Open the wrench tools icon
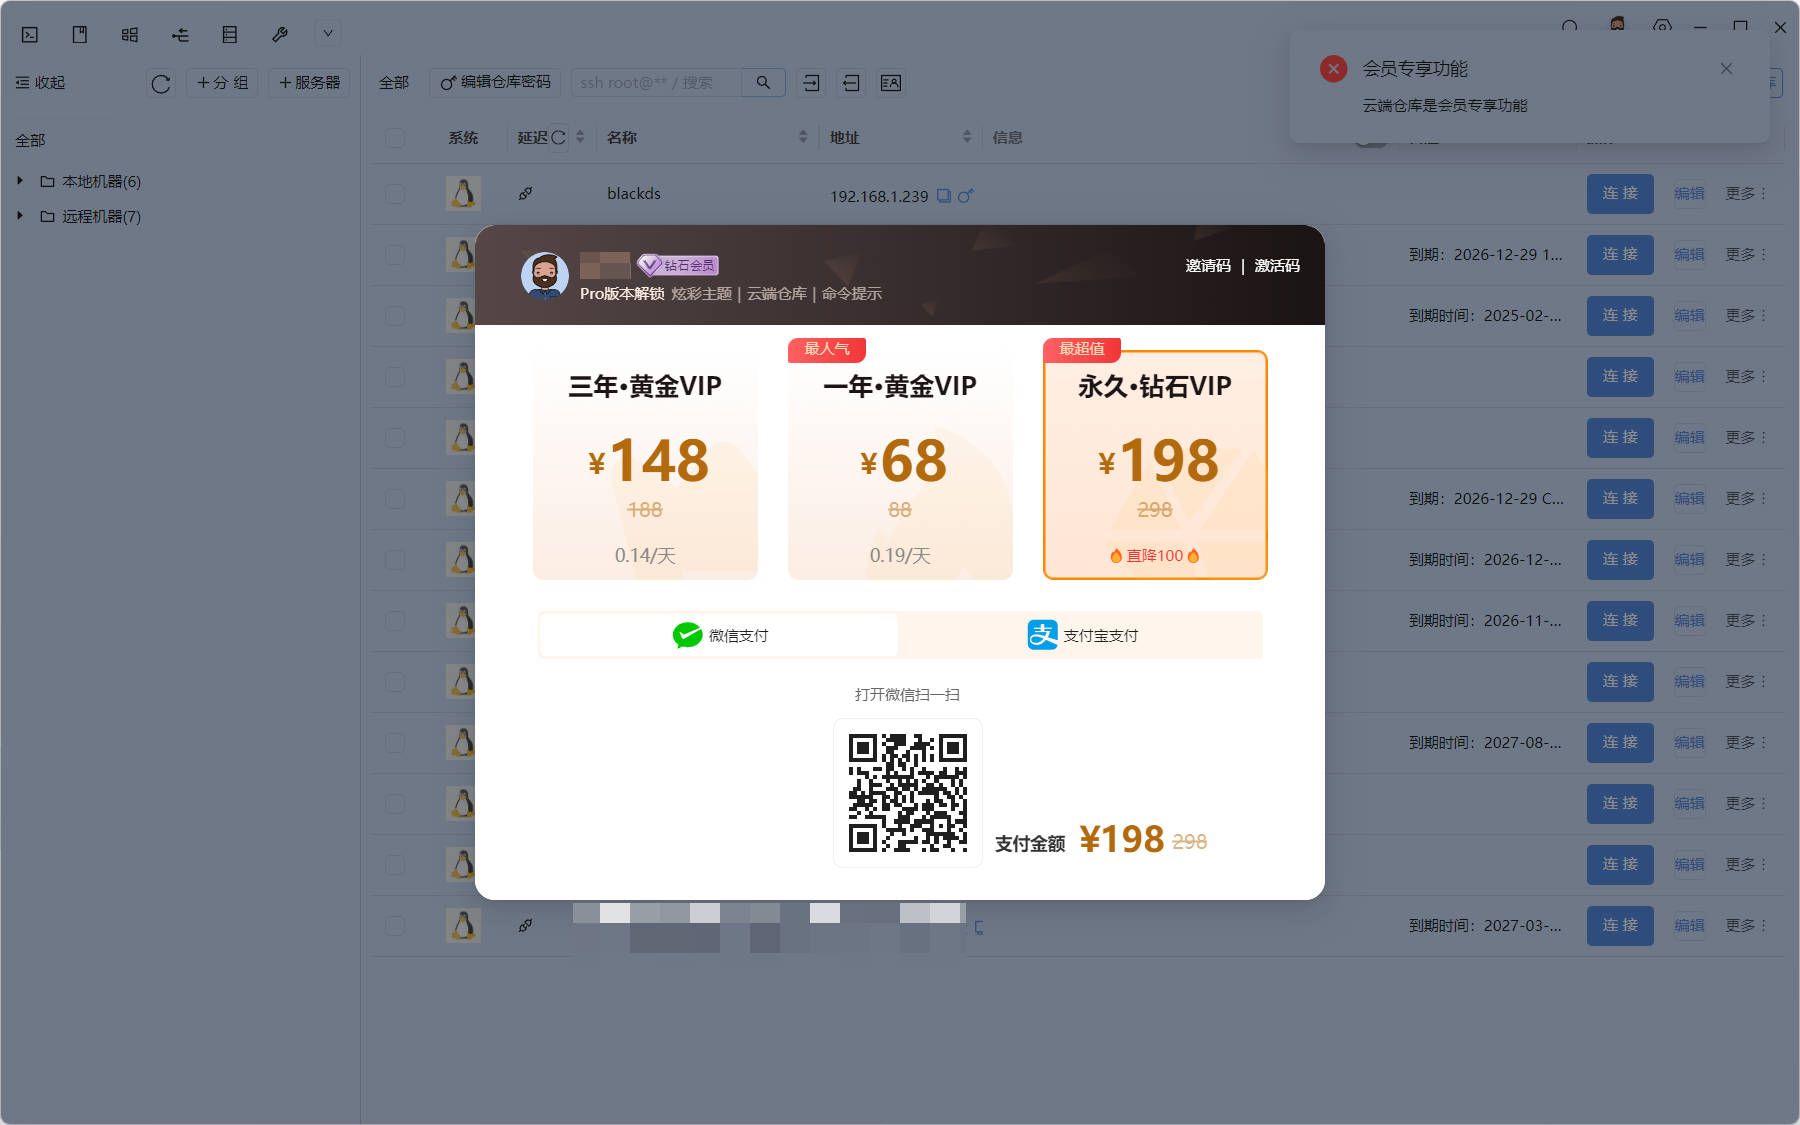This screenshot has width=1800, height=1125. point(280,35)
